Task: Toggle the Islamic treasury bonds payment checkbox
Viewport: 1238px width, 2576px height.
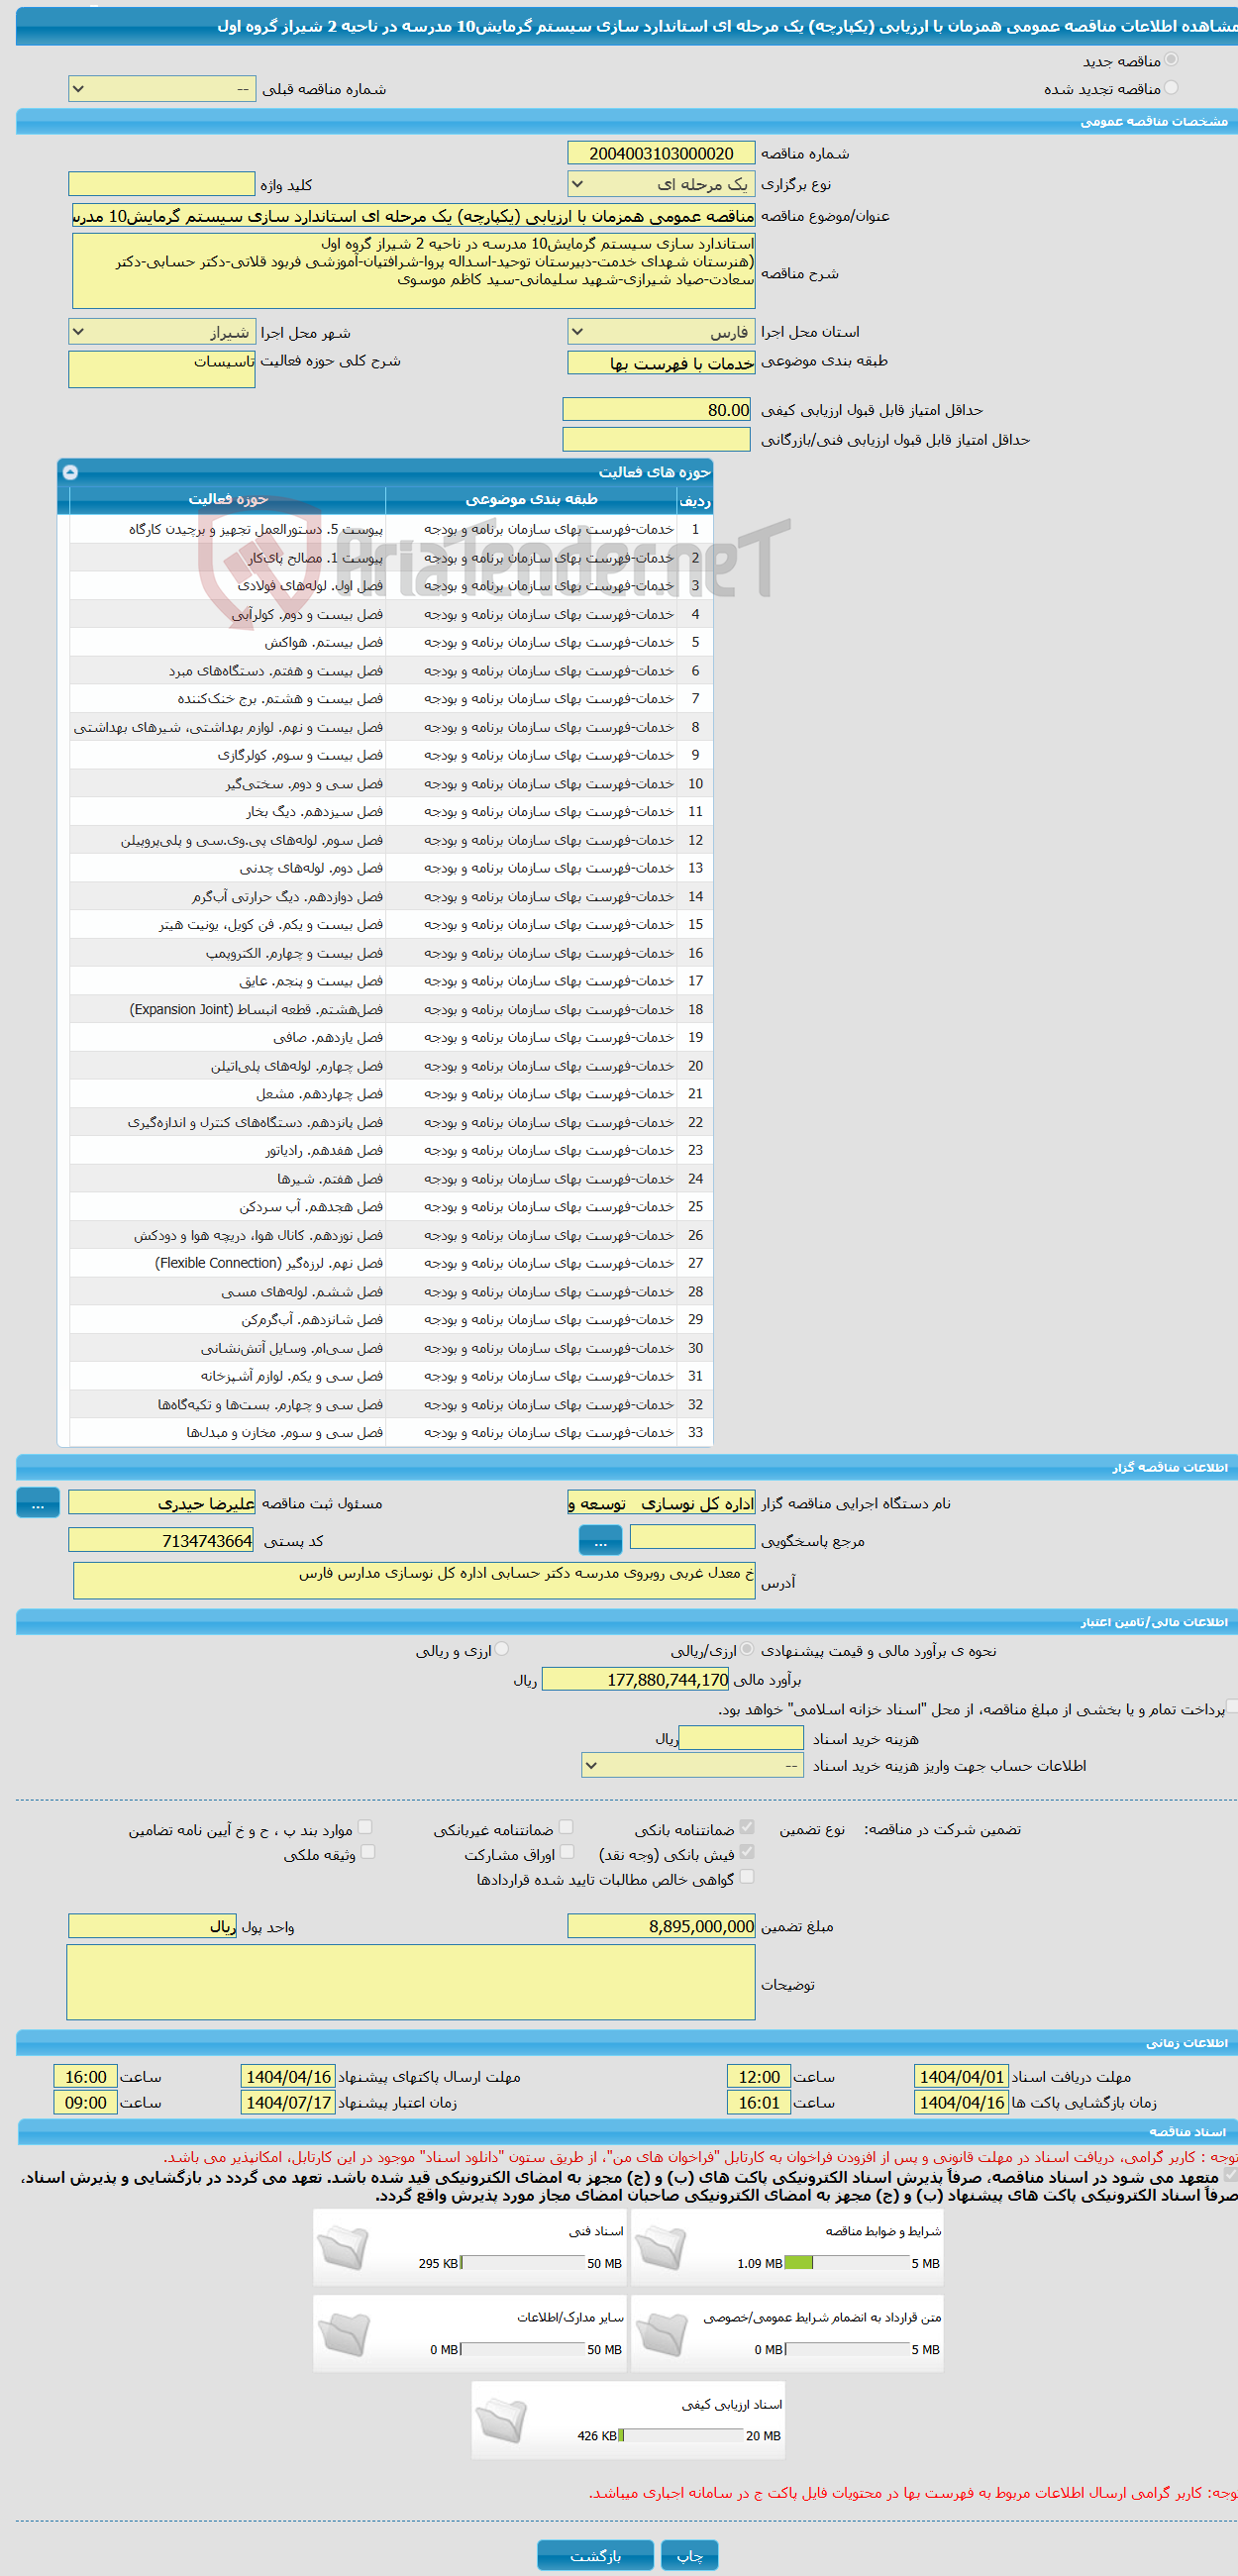Action: click(x=1232, y=1707)
